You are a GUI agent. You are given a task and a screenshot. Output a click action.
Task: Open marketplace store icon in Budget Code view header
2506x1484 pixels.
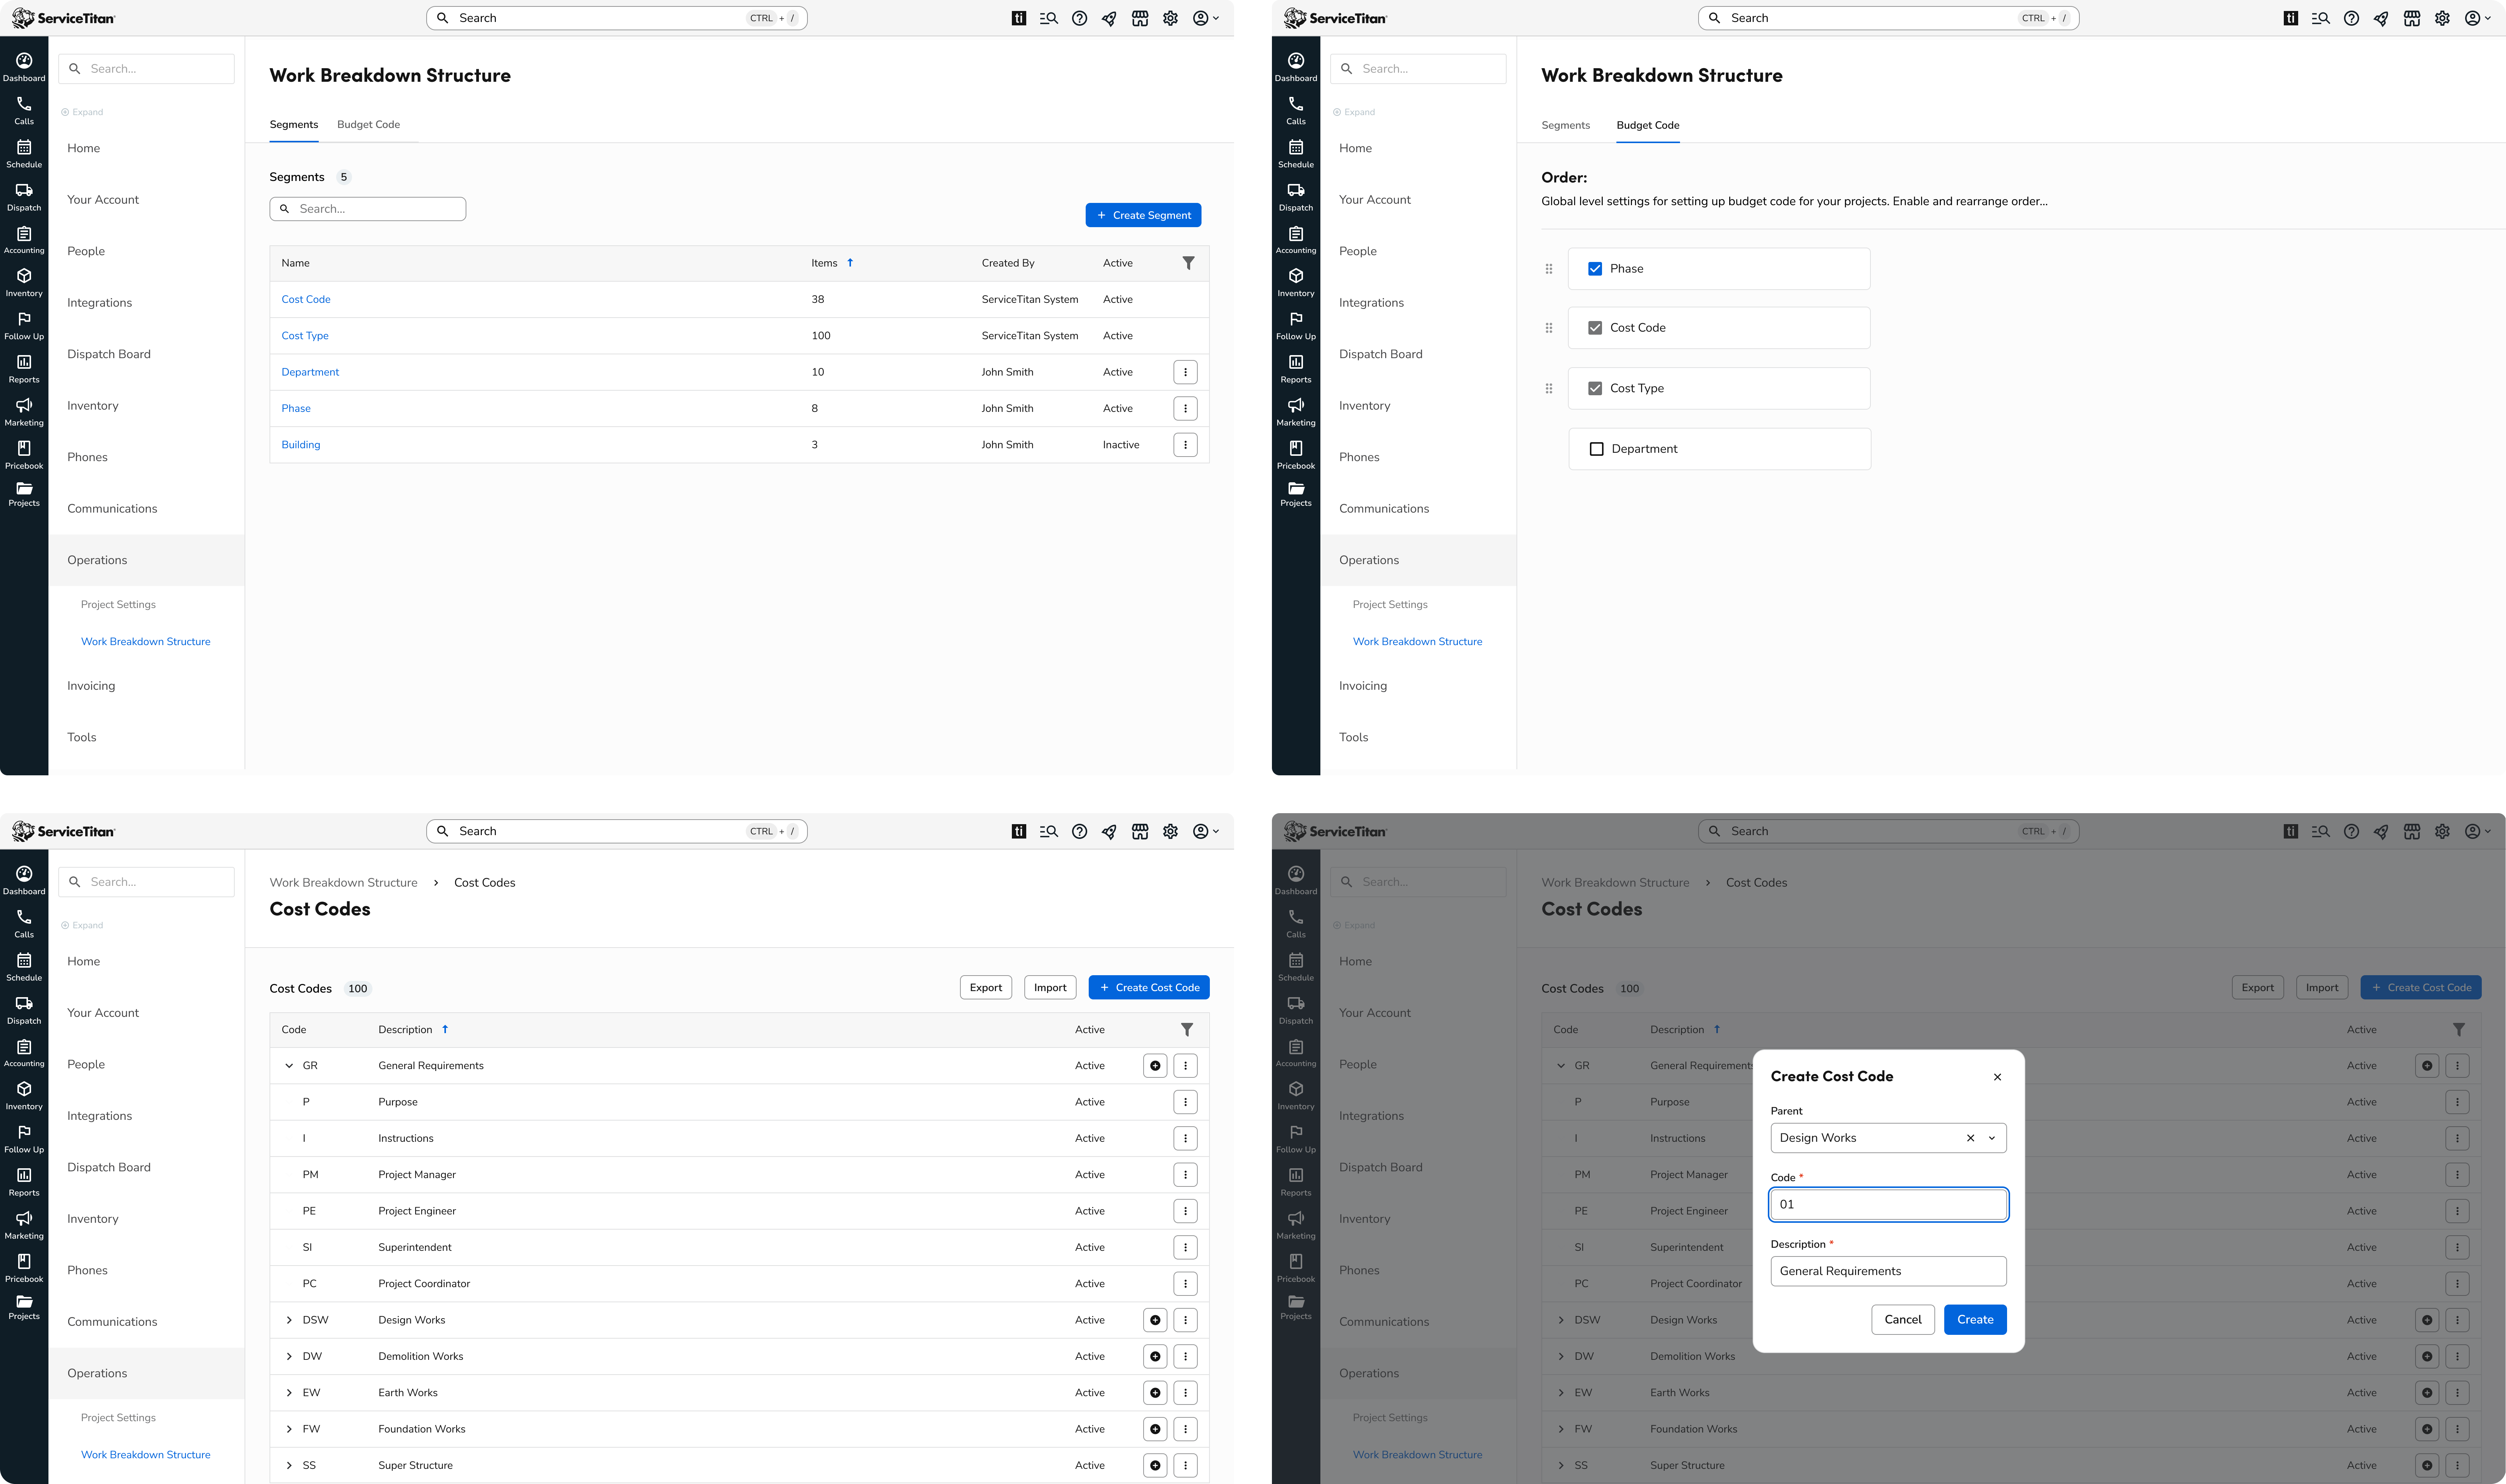pos(2412,18)
